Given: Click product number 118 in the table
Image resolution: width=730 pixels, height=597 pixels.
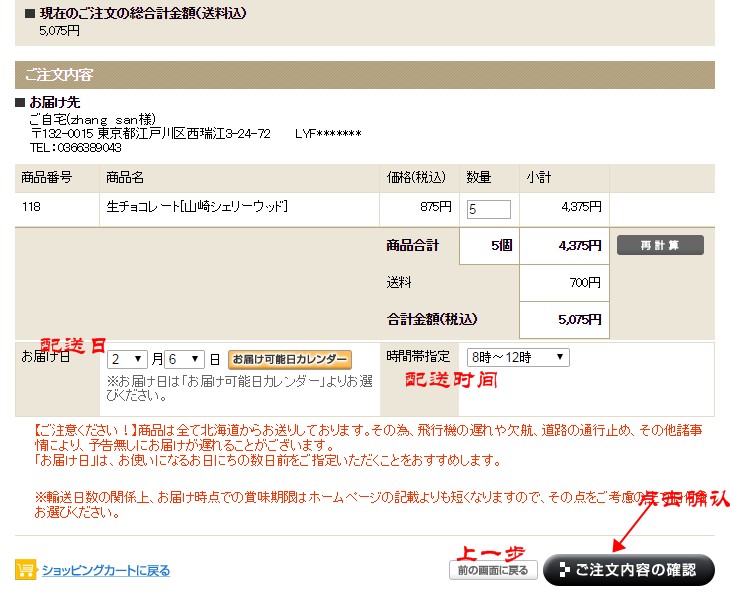Looking at the screenshot, I should point(31,207).
